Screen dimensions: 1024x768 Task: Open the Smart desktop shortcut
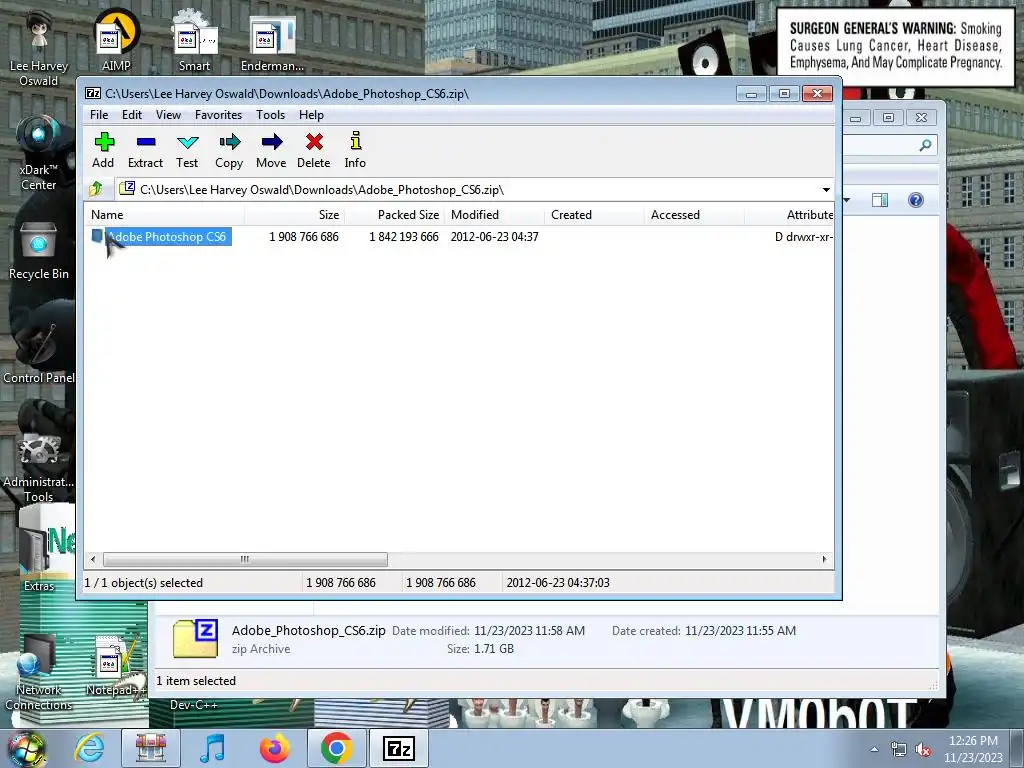point(195,40)
